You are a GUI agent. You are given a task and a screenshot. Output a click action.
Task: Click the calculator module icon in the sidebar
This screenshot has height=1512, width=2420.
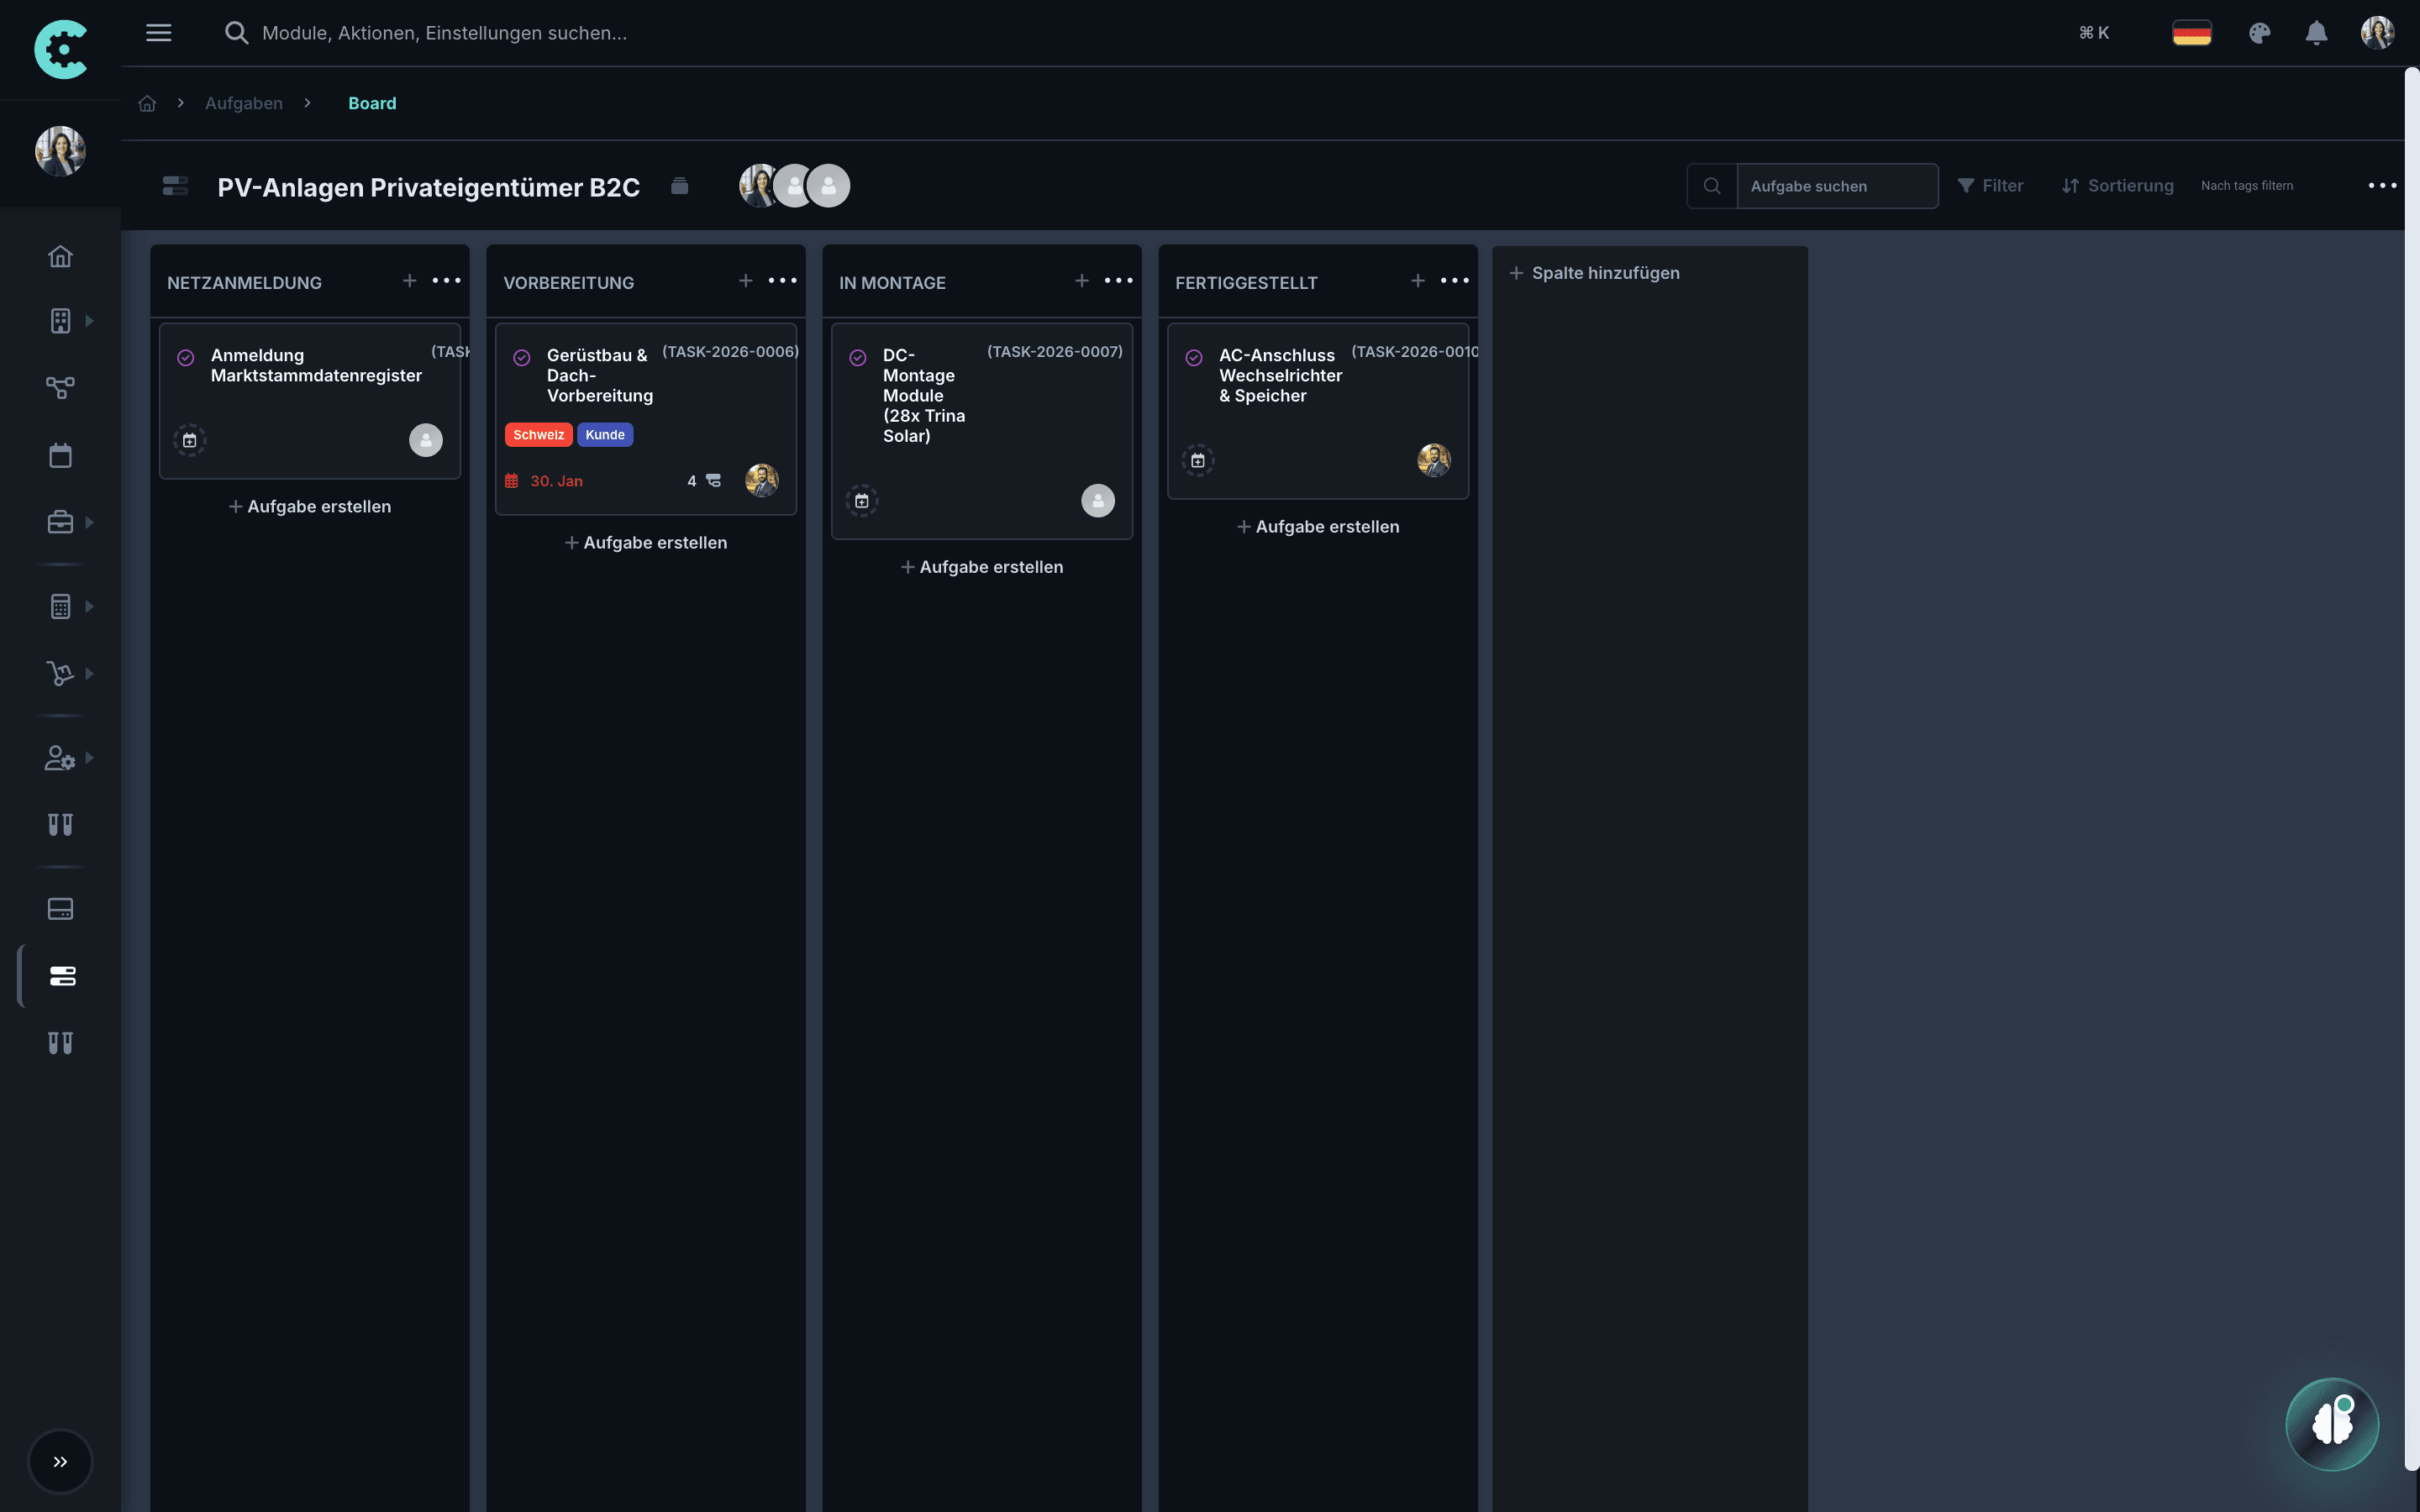[x=60, y=605]
